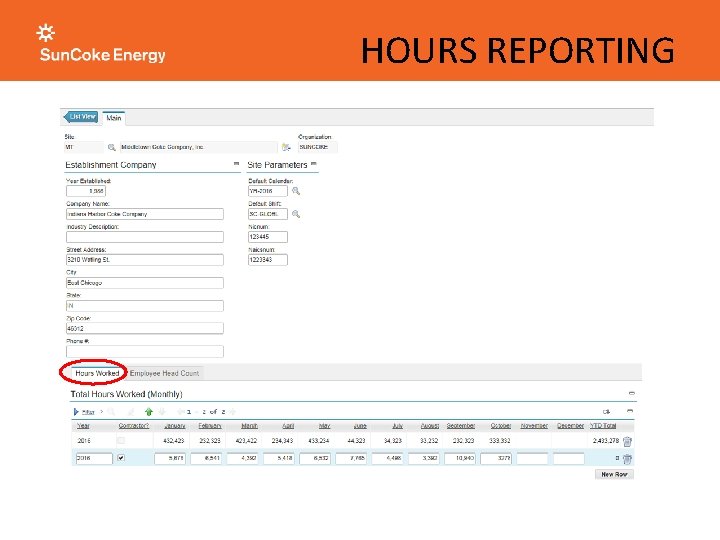Sort by October column header

[501, 426]
